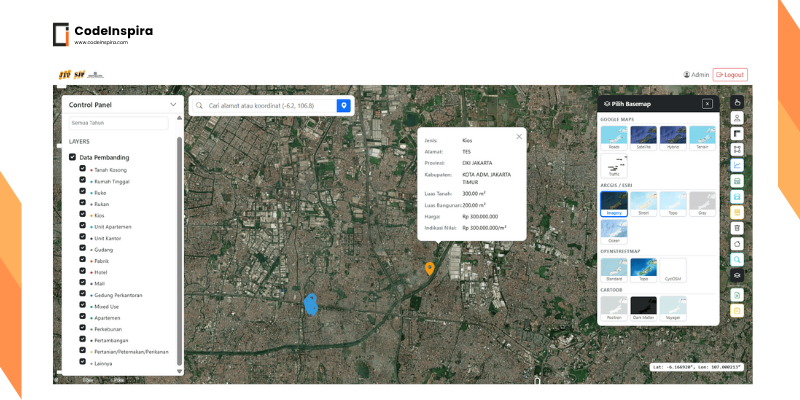Image resolution: width=800 pixels, height=400 pixels.
Task: Uncheck the Rumah Tinggal layer
Action: coord(83,180)
